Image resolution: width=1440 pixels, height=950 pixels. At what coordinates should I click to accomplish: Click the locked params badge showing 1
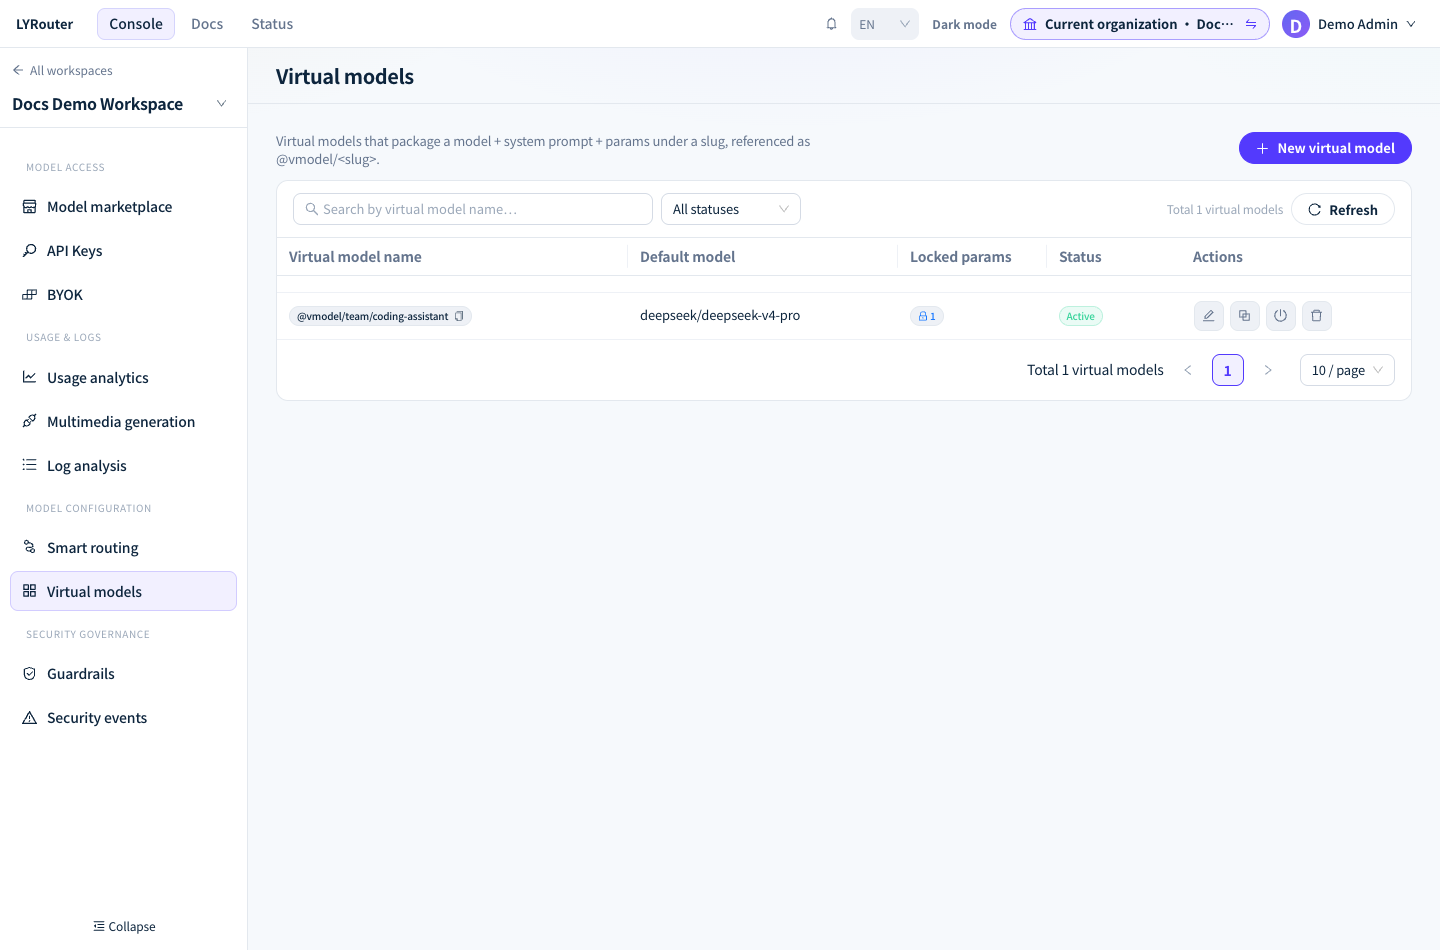point(927,316)
